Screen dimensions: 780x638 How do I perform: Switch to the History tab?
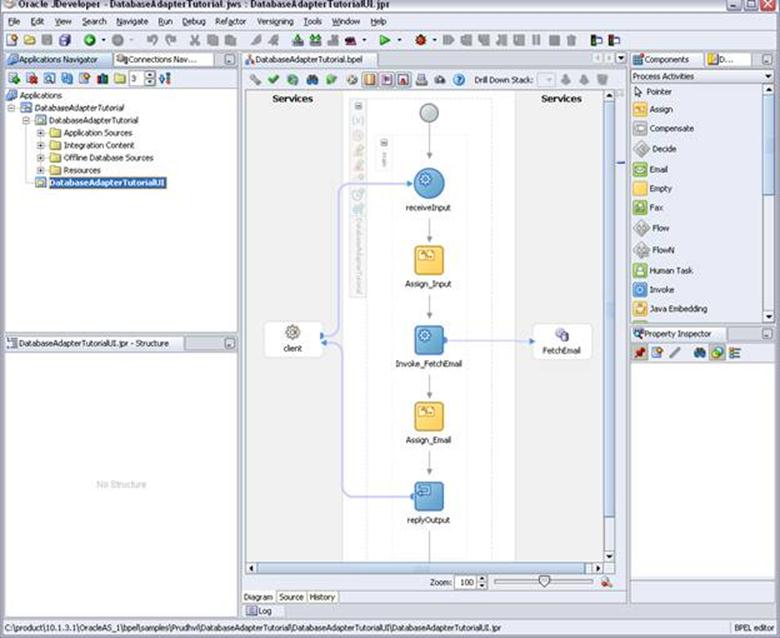[322, 597]
